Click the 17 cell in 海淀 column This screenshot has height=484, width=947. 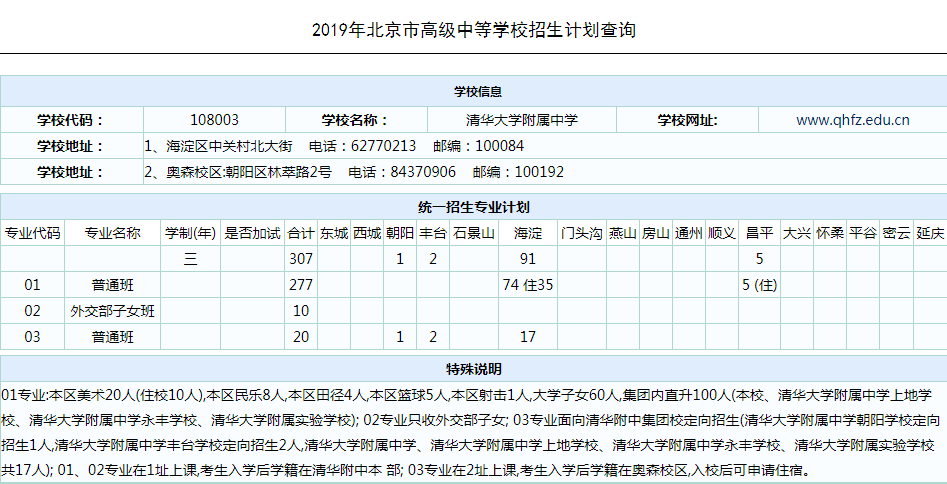tap(528, 337)
